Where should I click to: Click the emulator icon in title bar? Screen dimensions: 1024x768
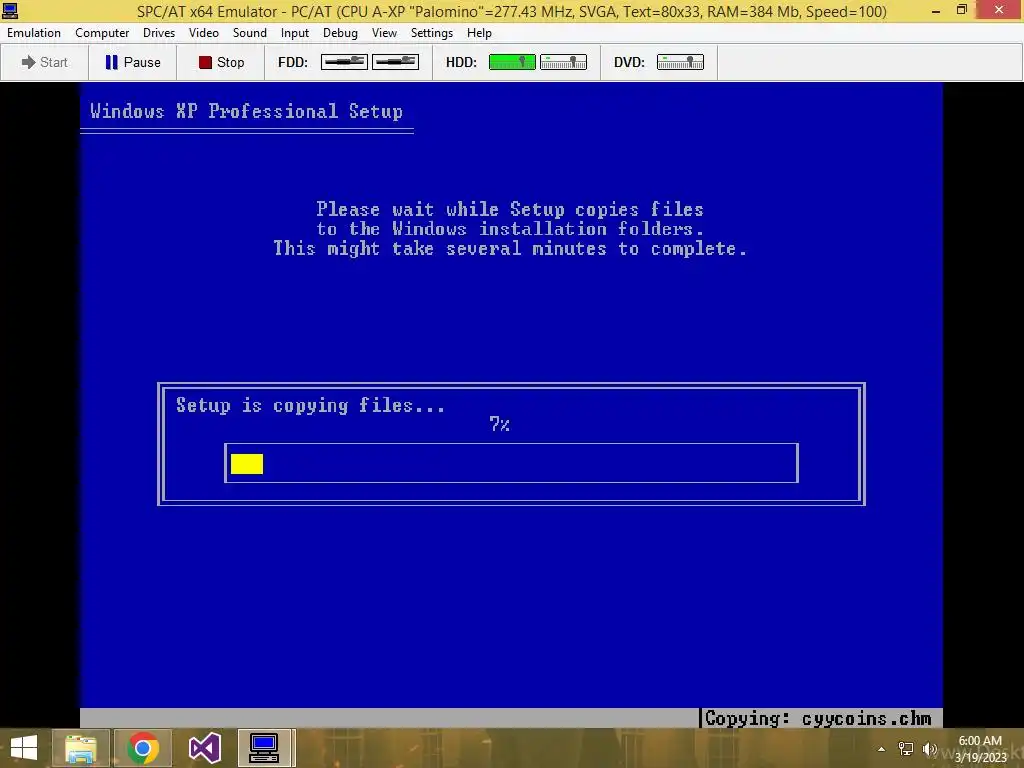point(10,10)
